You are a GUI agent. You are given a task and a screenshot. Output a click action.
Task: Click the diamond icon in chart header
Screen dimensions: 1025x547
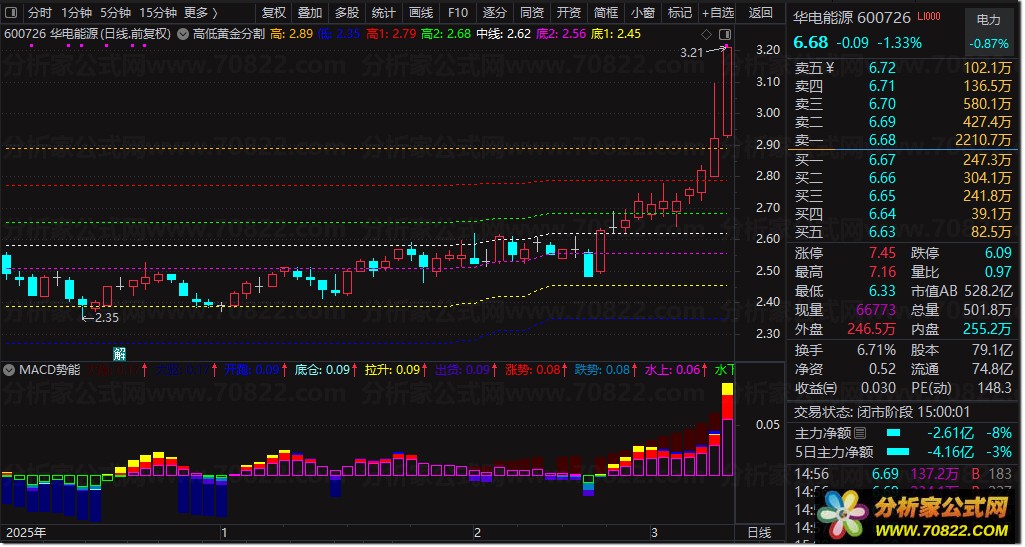click(x=706, y=34)
